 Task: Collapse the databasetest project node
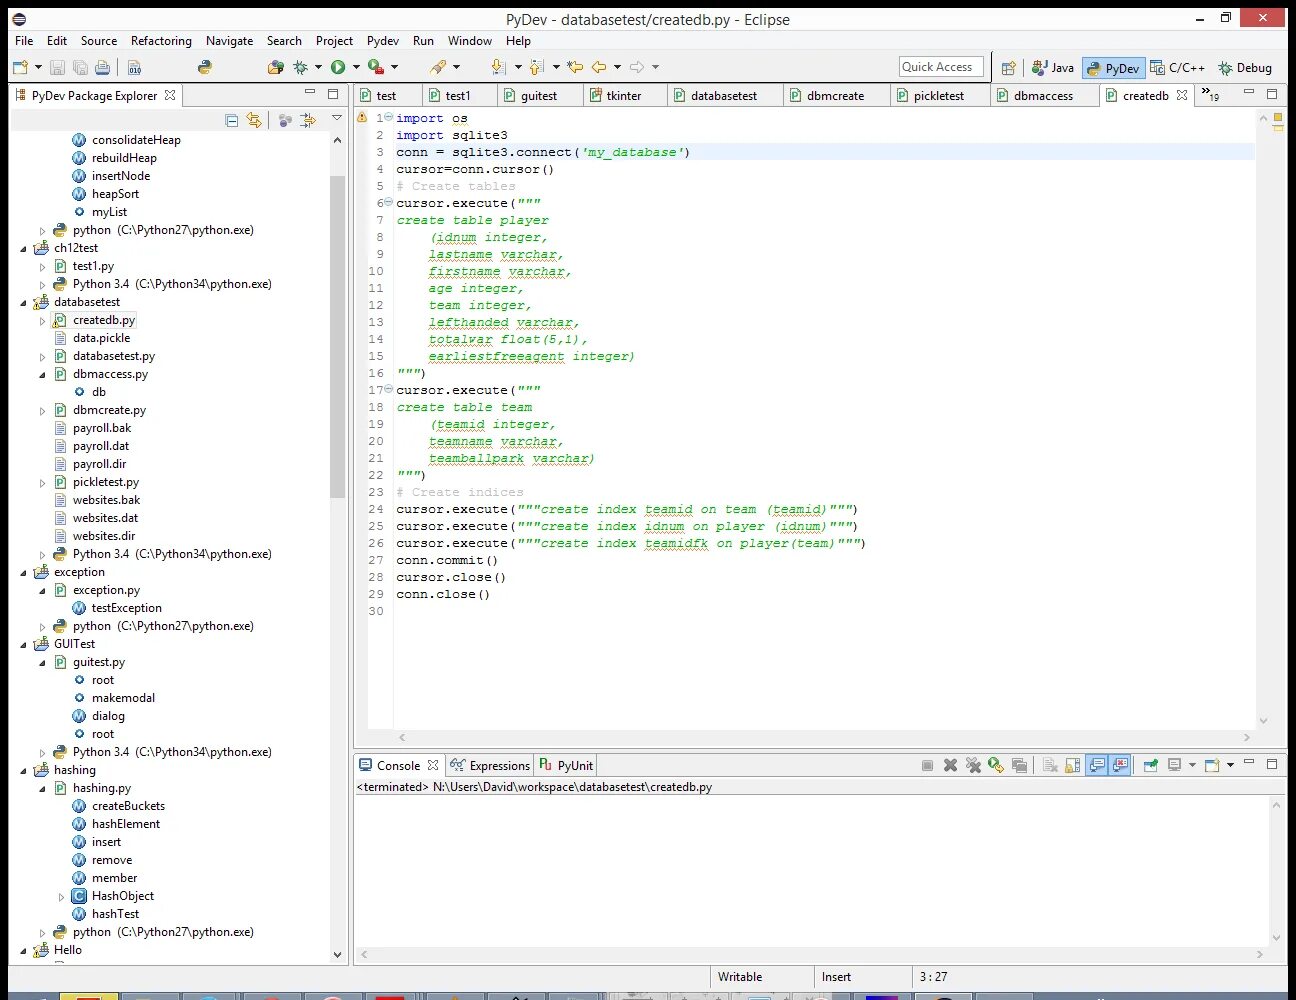pyautogui.click(x=24, y=302)
